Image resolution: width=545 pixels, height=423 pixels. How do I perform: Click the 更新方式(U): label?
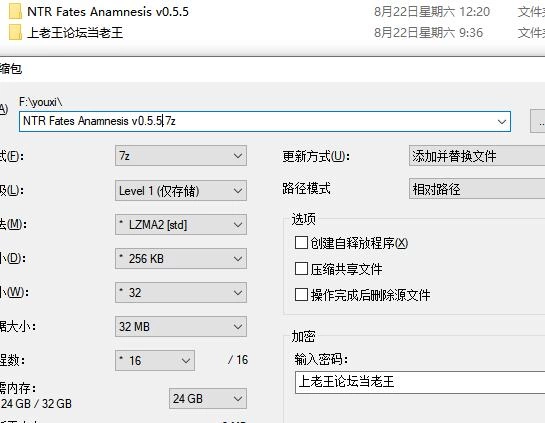pyautogui.click(x=316, y=156)
